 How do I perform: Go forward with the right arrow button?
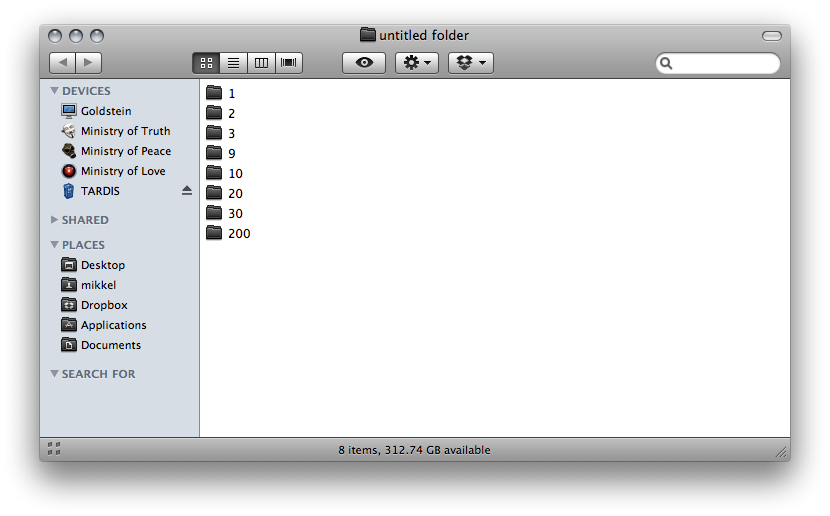pos(88,63)
